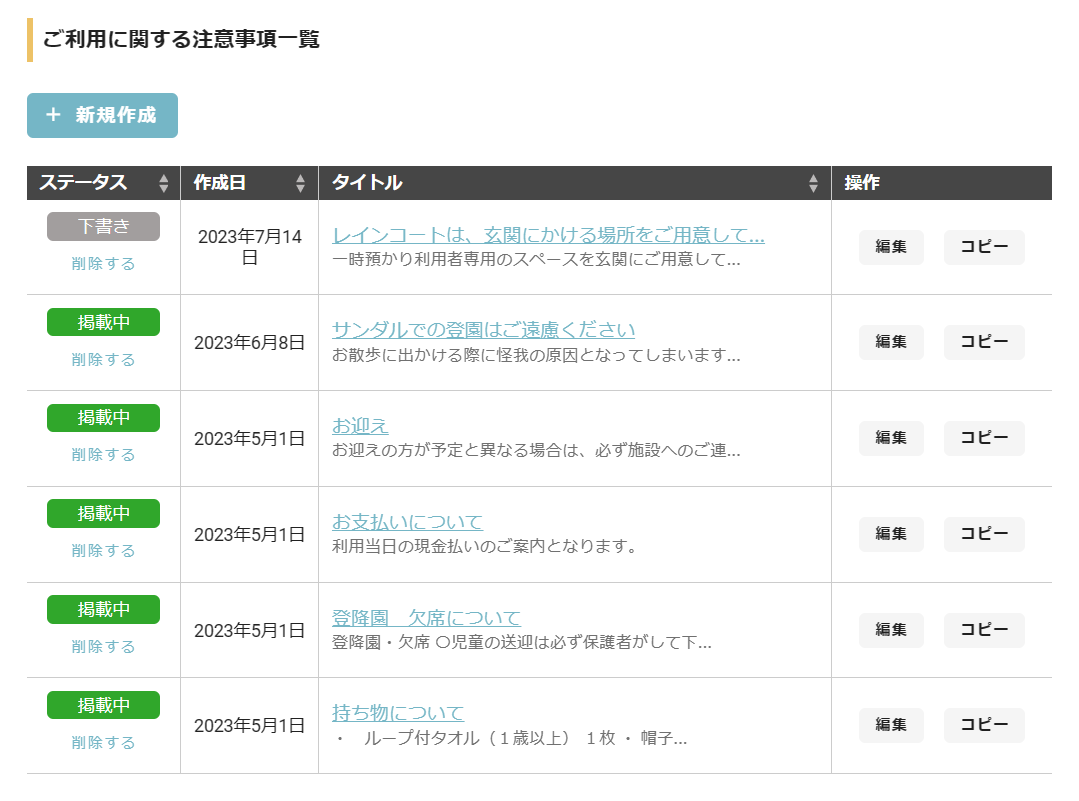1079x801 pixels.
Task: Edit the 登降園 欠席について notice
Action: (x=891, y=630)
